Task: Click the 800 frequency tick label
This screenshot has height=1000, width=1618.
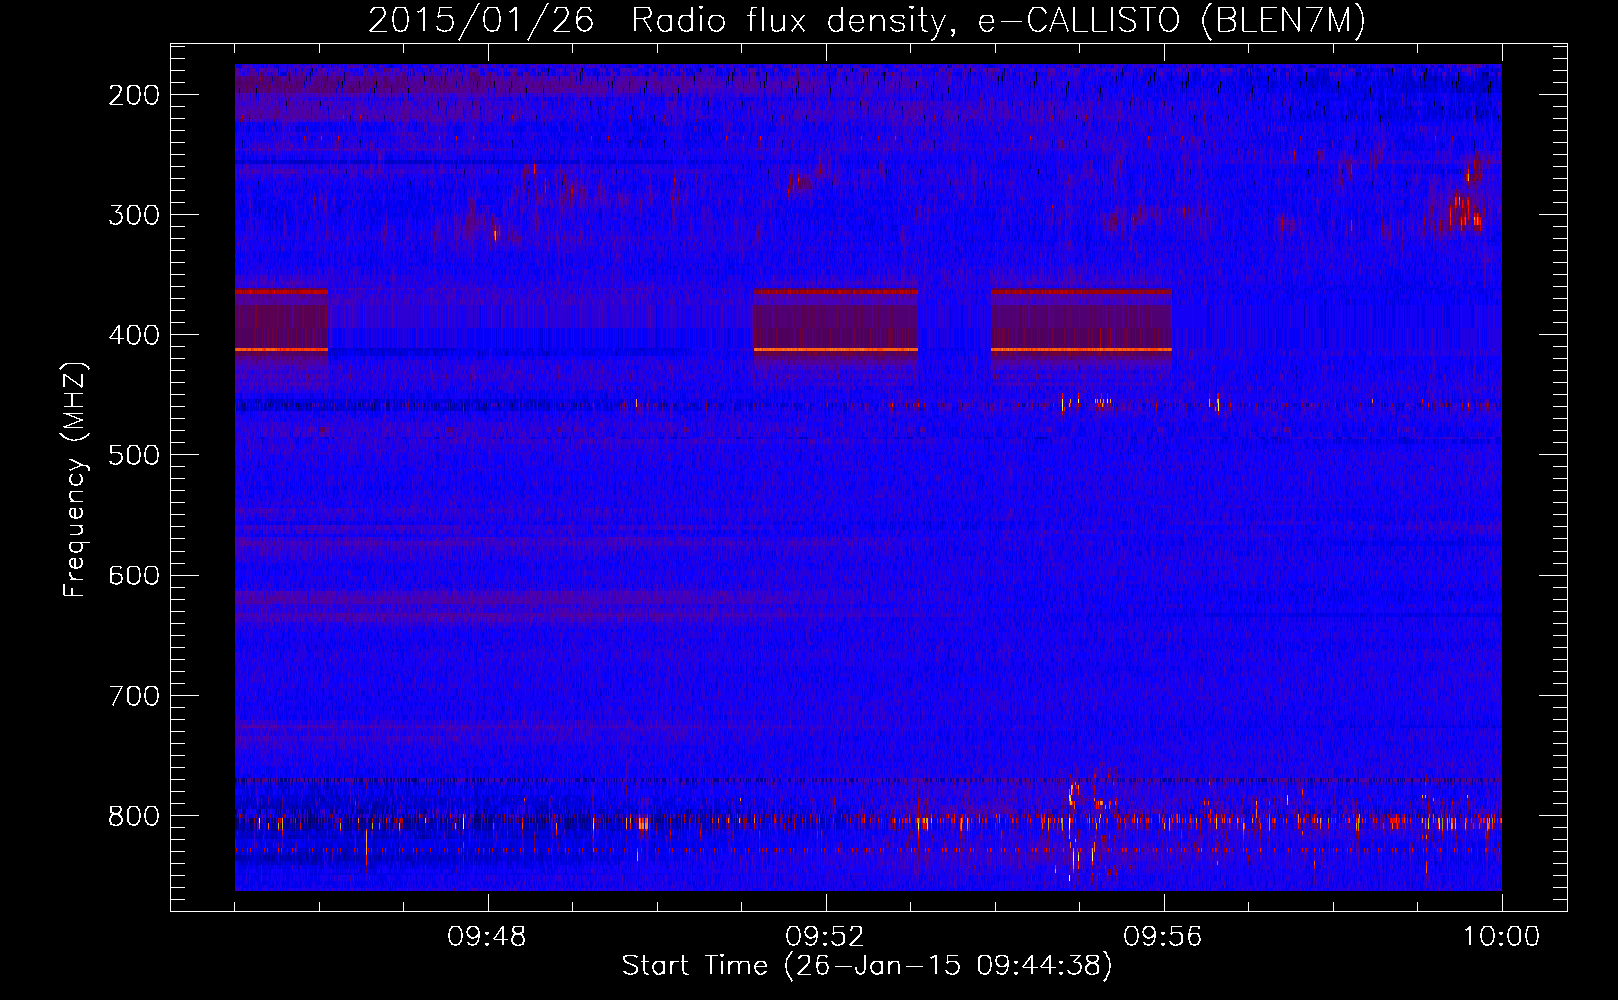Action: [x=134, y=816]
